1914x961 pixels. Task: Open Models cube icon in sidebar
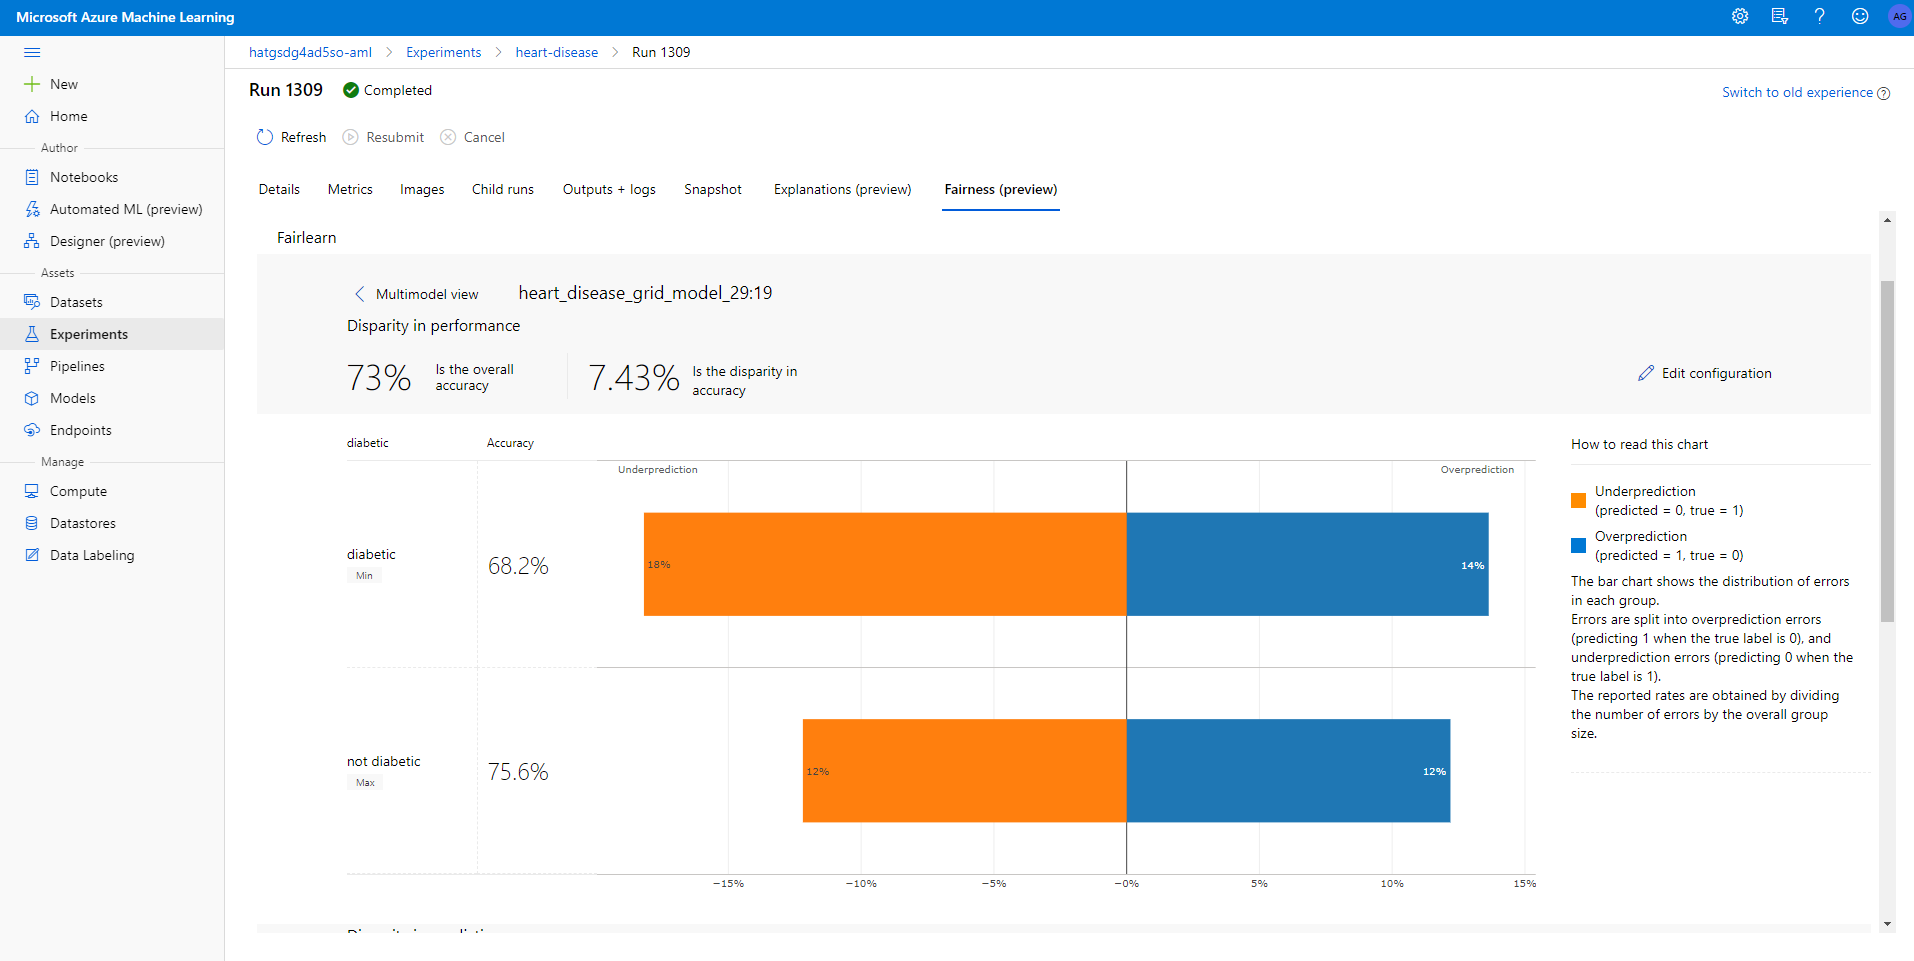coord(32,398)
